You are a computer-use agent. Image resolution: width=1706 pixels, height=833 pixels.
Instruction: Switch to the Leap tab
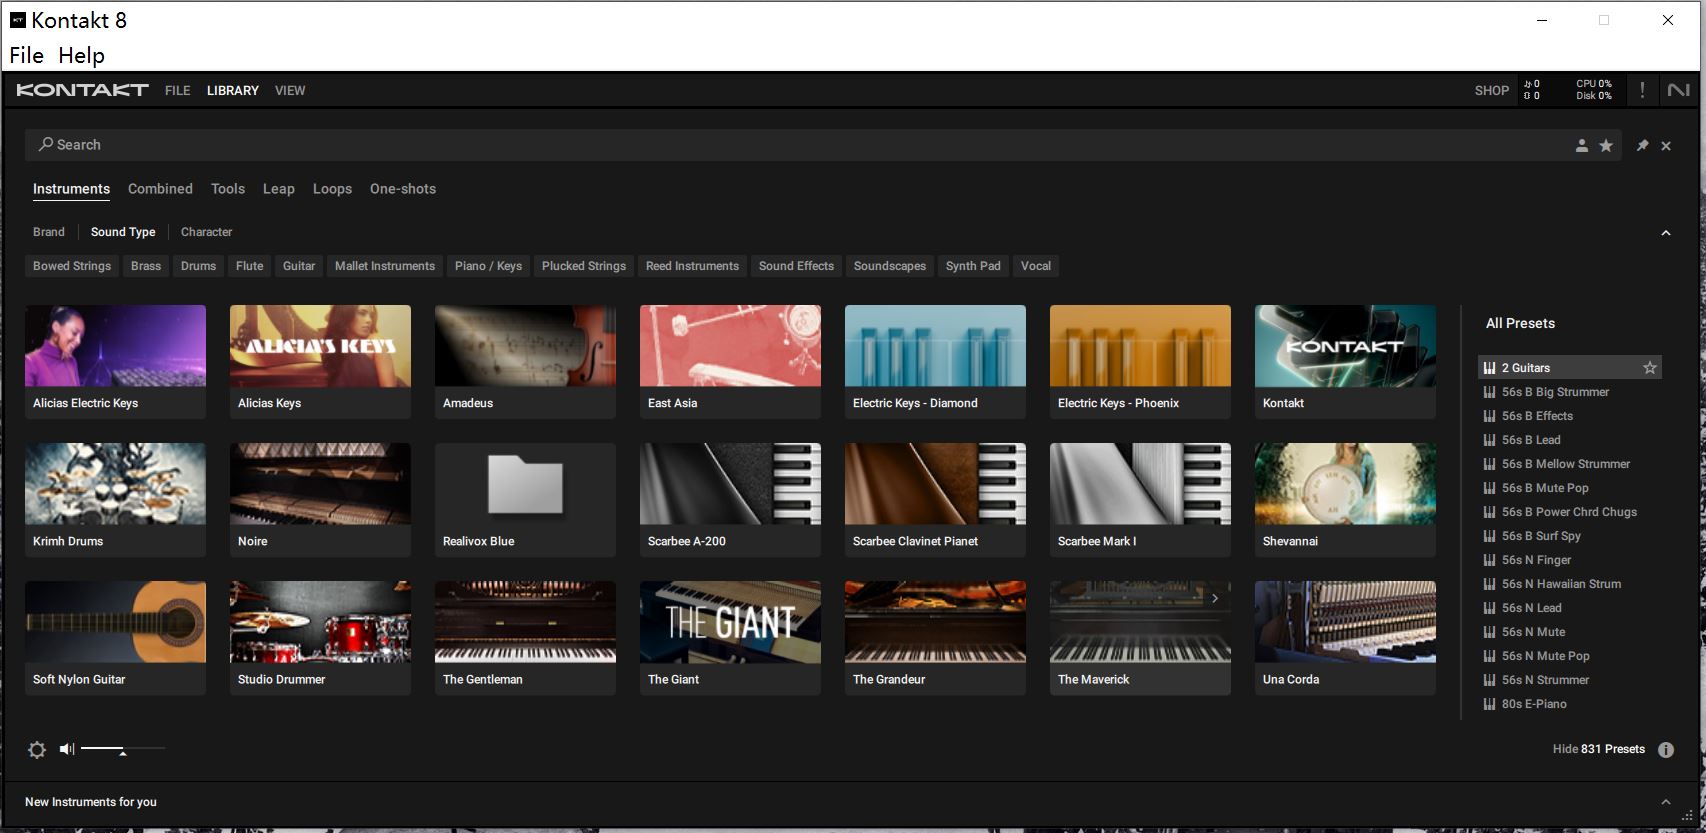(x=279, y=189)
